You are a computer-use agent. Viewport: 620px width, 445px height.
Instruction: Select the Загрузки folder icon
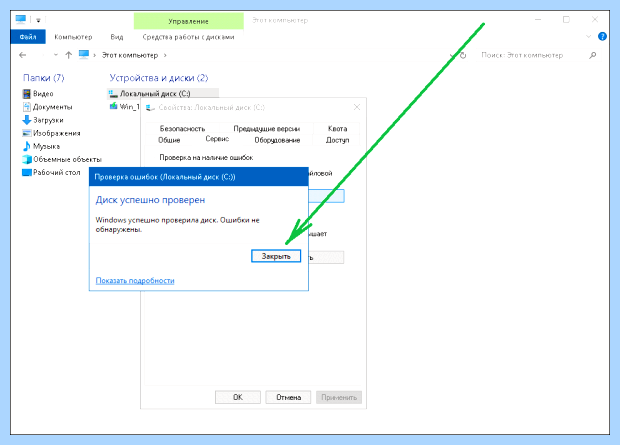coord(26,120)
